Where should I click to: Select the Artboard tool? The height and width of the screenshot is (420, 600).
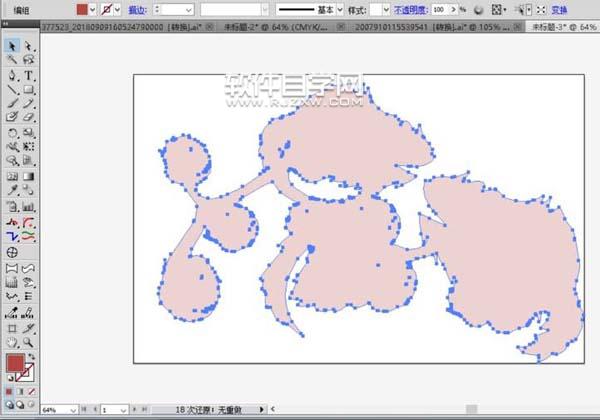[x=12, y=329]
